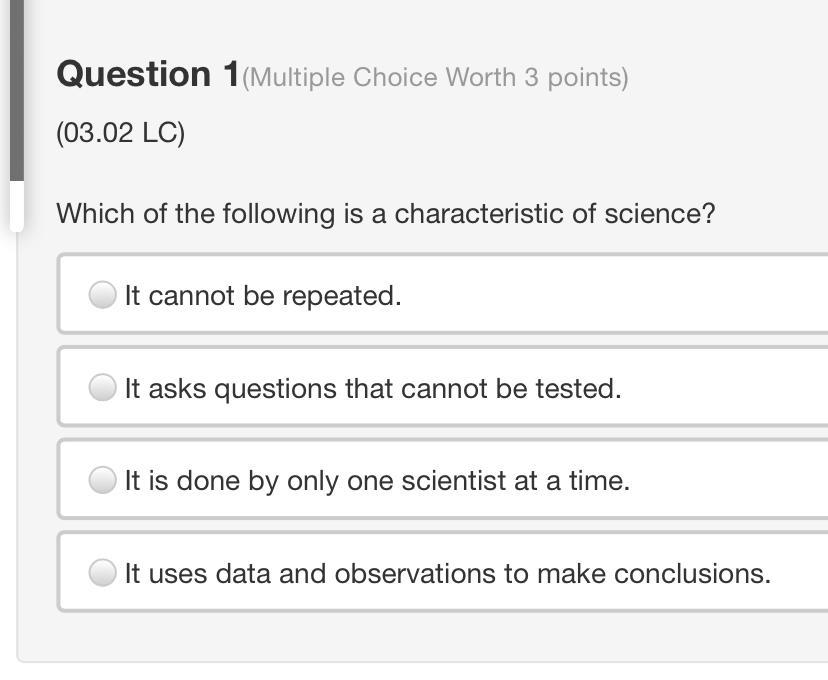Choose radio button for 'questions that cannot be tested'
Viewport: 828px width, 680px height.
point(102,388)
